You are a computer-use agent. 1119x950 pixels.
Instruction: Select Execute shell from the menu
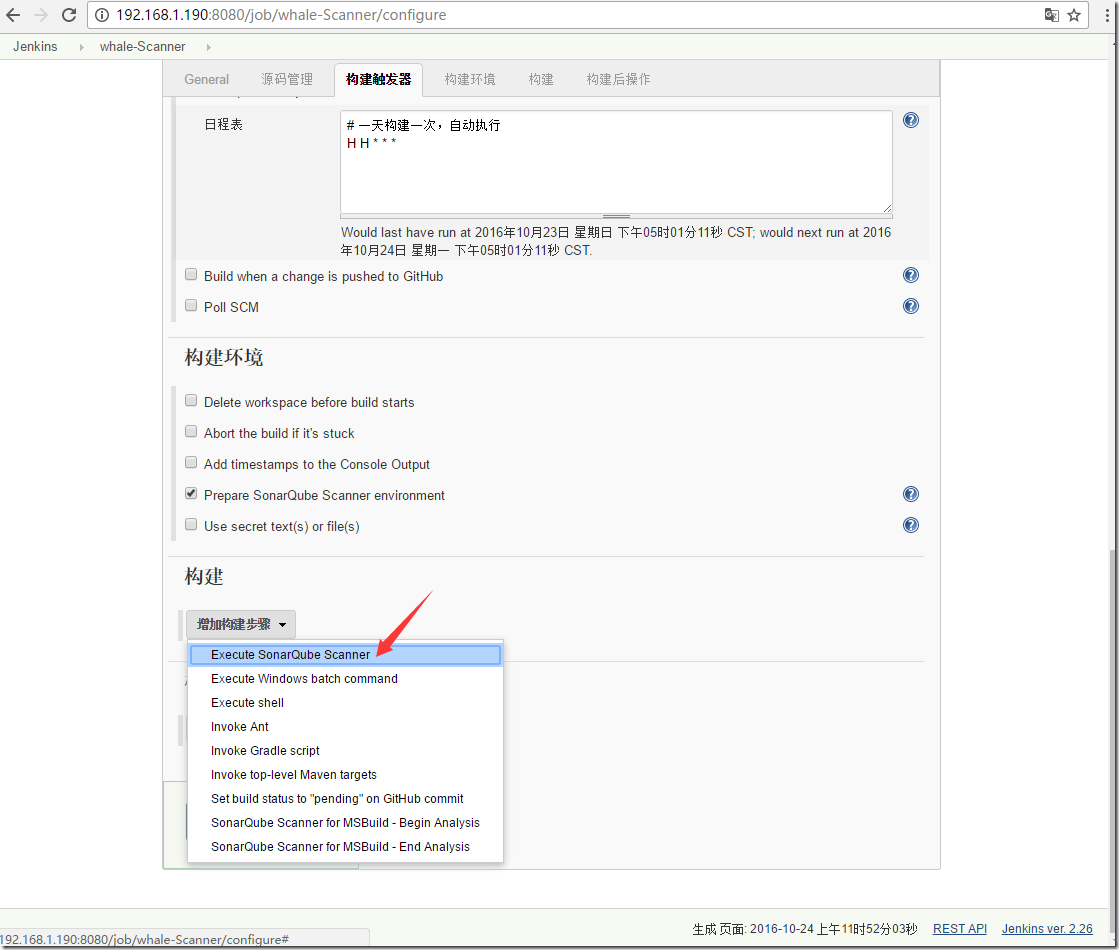pyautogui.click(x=345, y=703)
